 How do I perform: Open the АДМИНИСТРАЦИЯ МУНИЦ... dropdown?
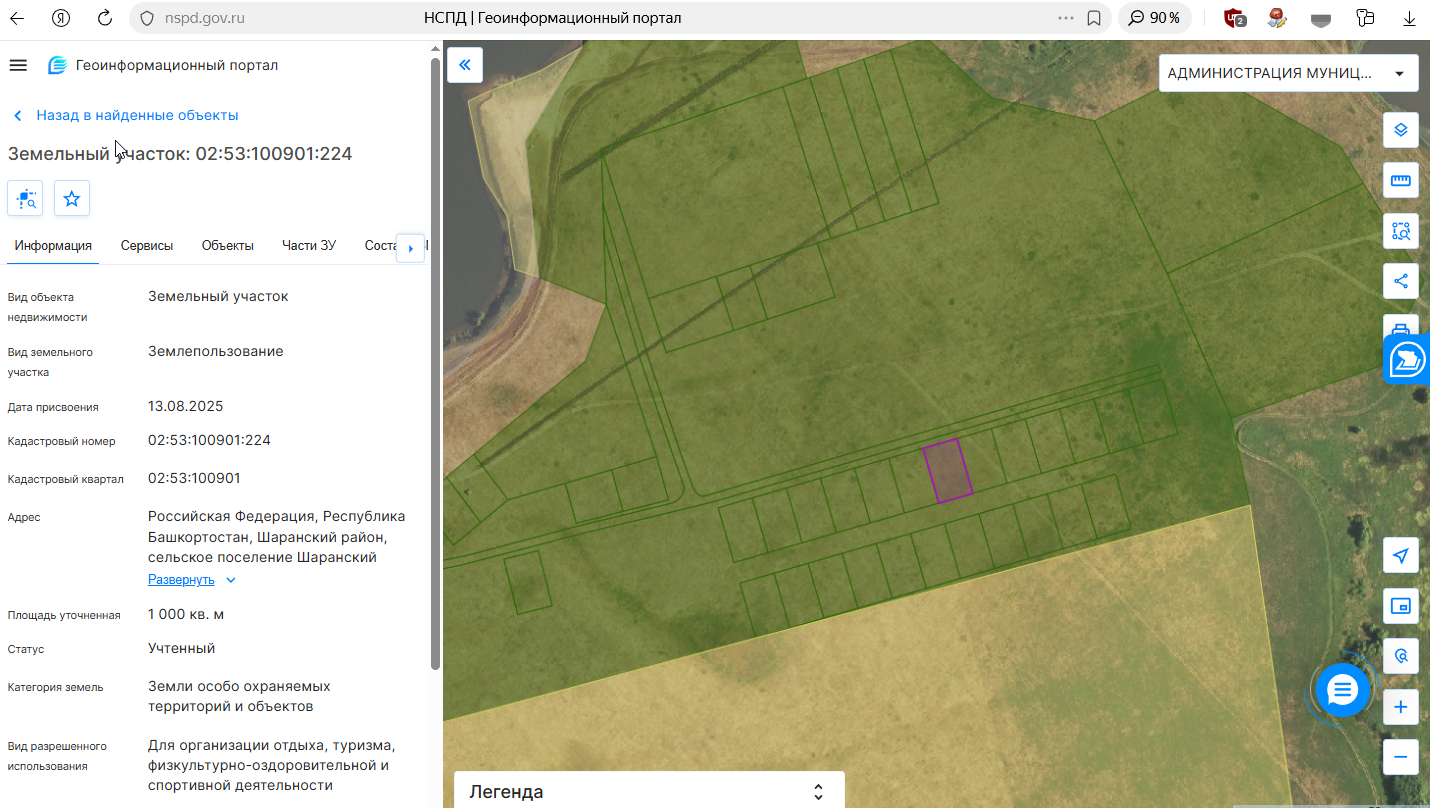[x=1289, y=73]
